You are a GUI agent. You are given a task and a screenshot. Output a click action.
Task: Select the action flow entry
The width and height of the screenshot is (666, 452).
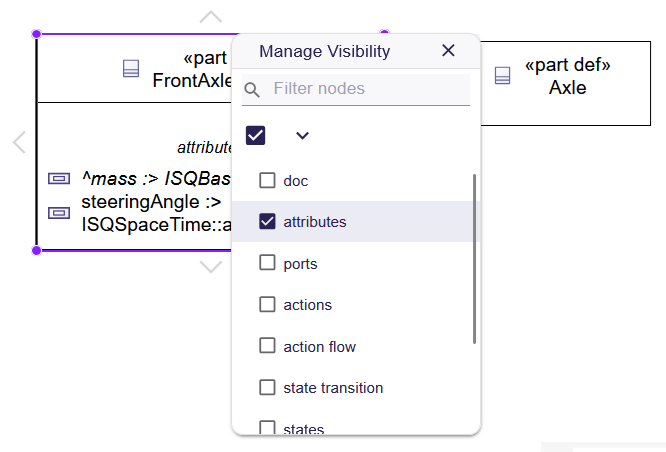[319, 346]
